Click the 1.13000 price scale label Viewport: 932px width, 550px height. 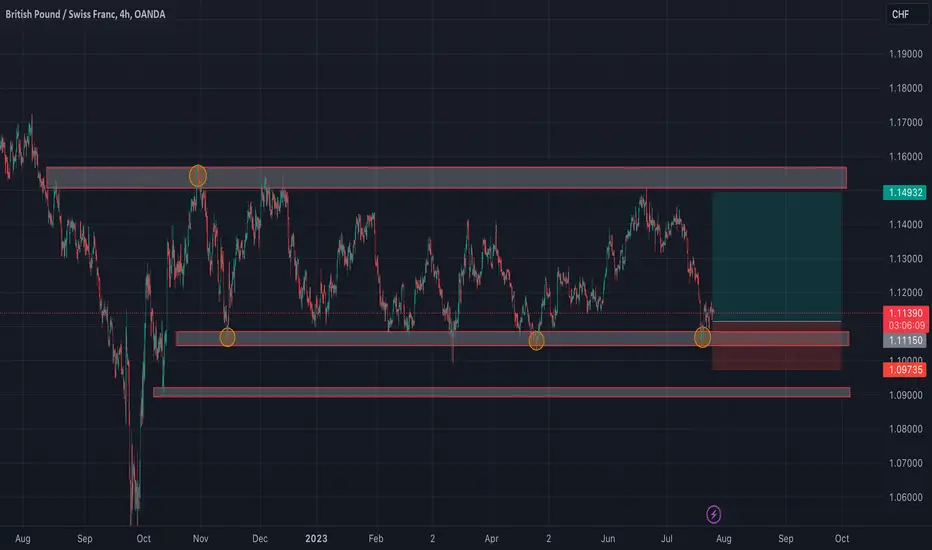pos(905,259)
